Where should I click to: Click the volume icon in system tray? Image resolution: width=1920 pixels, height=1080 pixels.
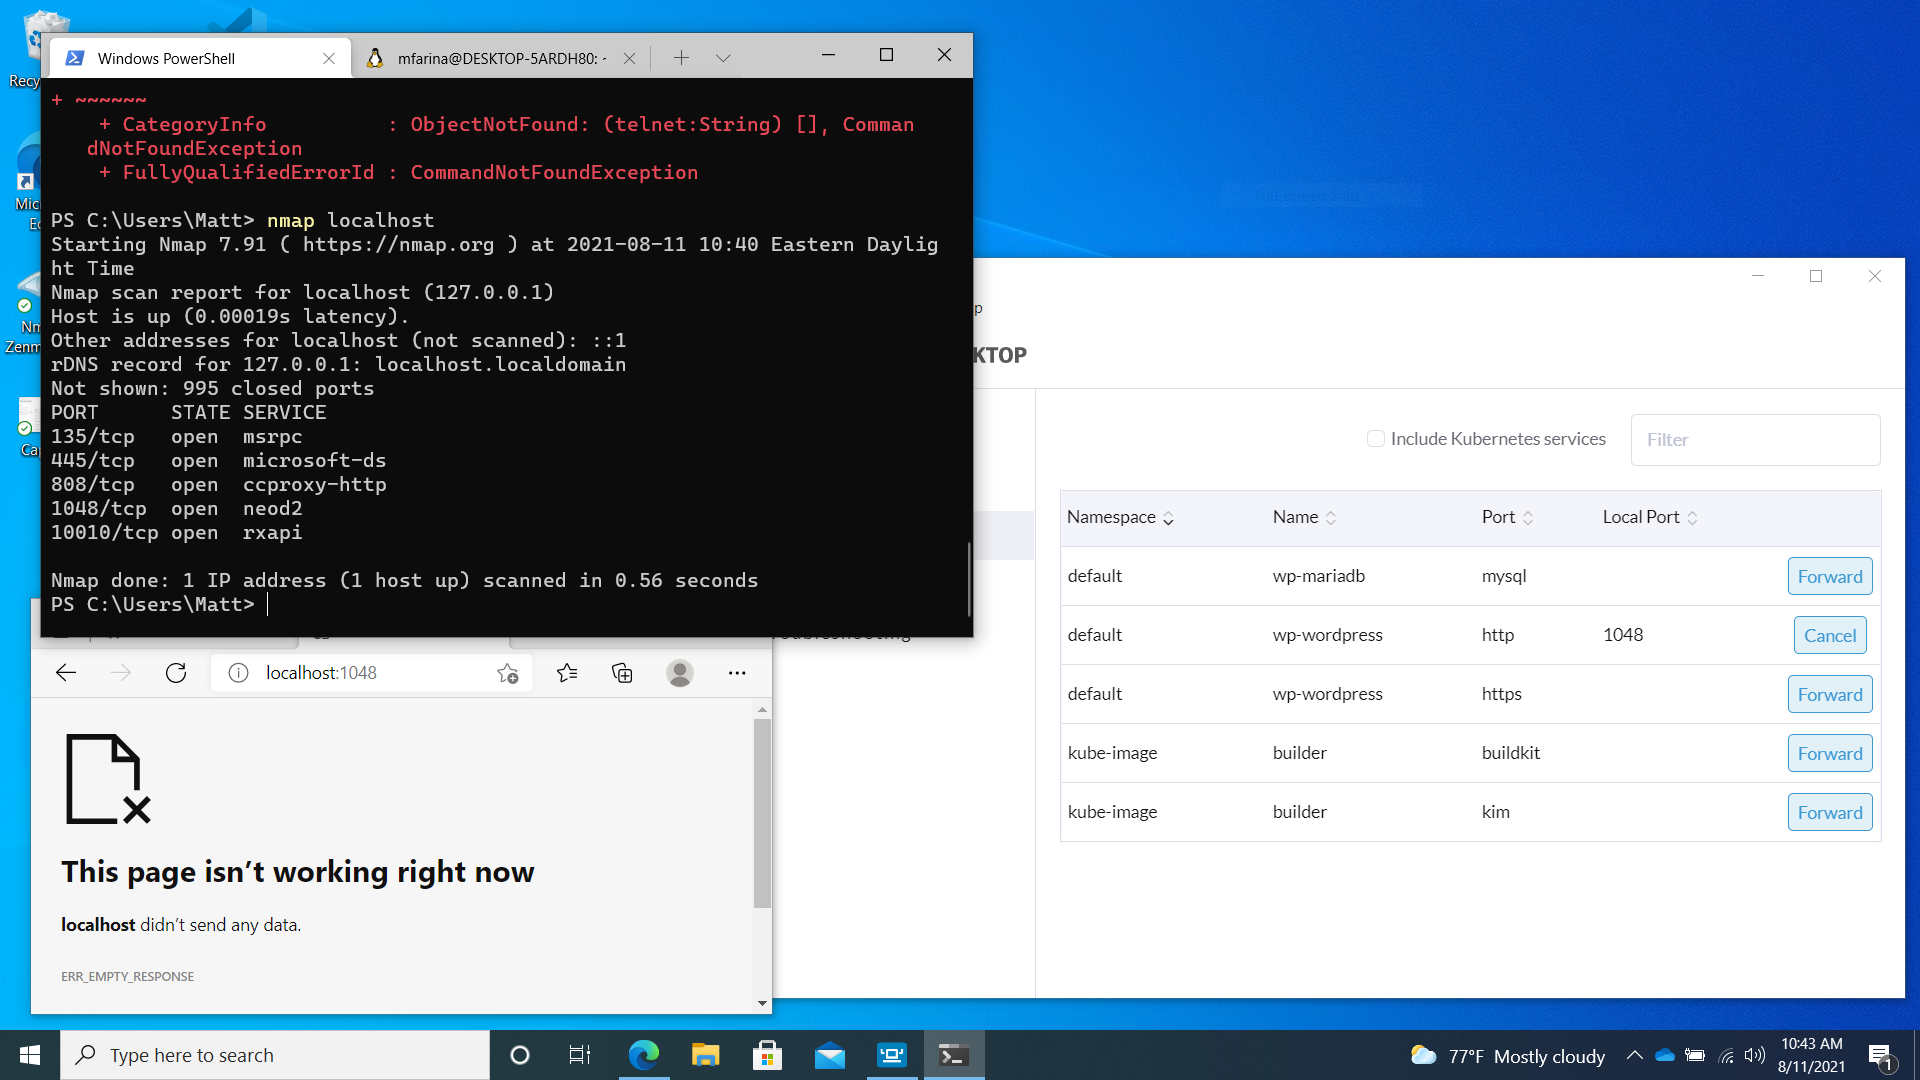coord(1755,1055)
